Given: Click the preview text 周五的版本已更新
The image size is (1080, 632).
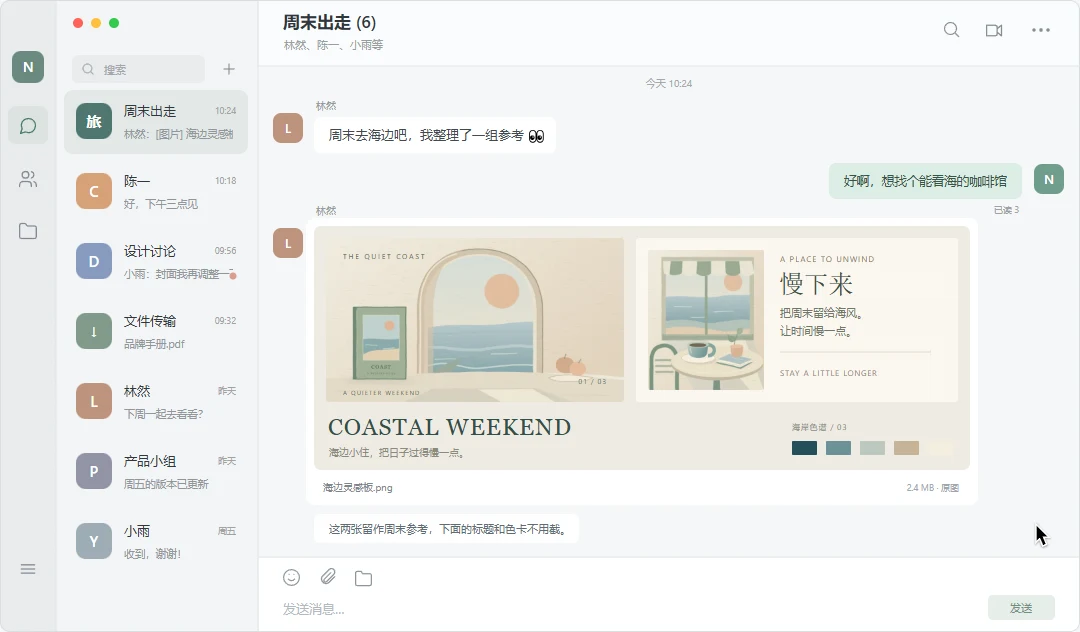Looking at the screenshot, I should click(166, 484).
